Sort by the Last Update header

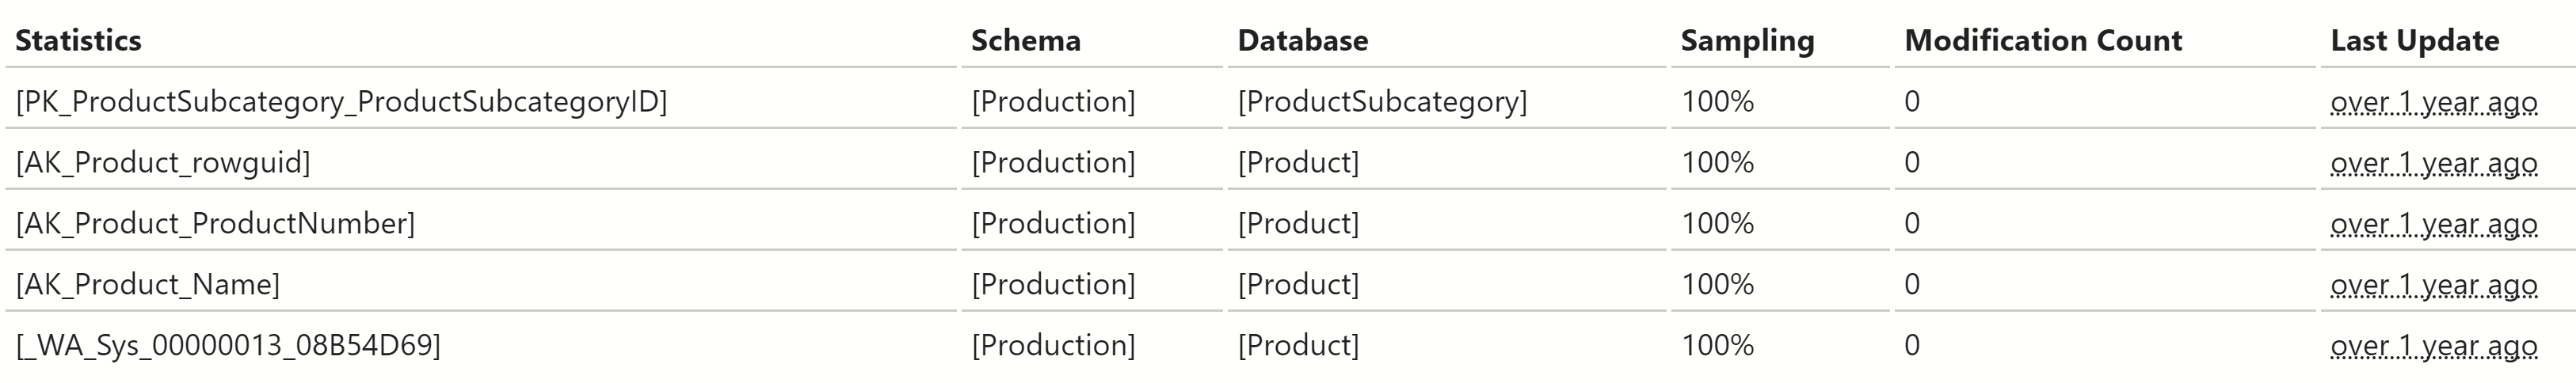(x=2414, y=41)
